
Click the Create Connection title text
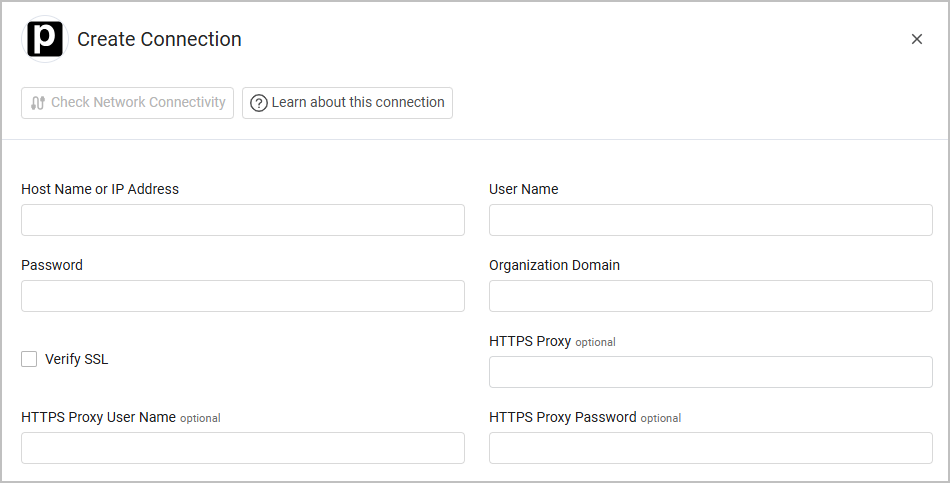tap(159, 39)
